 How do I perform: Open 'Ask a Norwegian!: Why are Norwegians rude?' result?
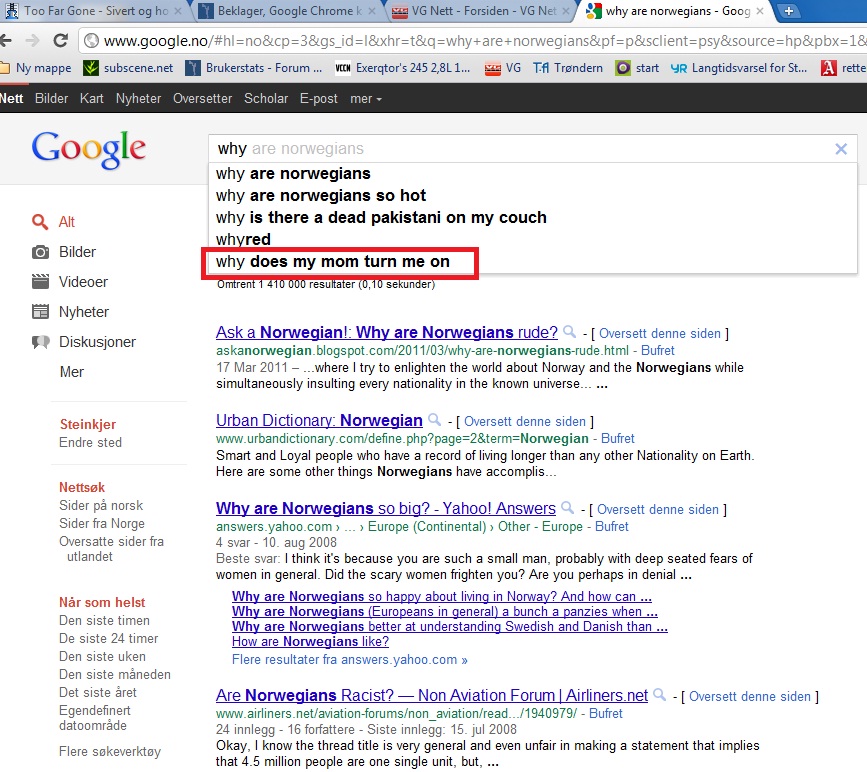(x=387, y=332)
